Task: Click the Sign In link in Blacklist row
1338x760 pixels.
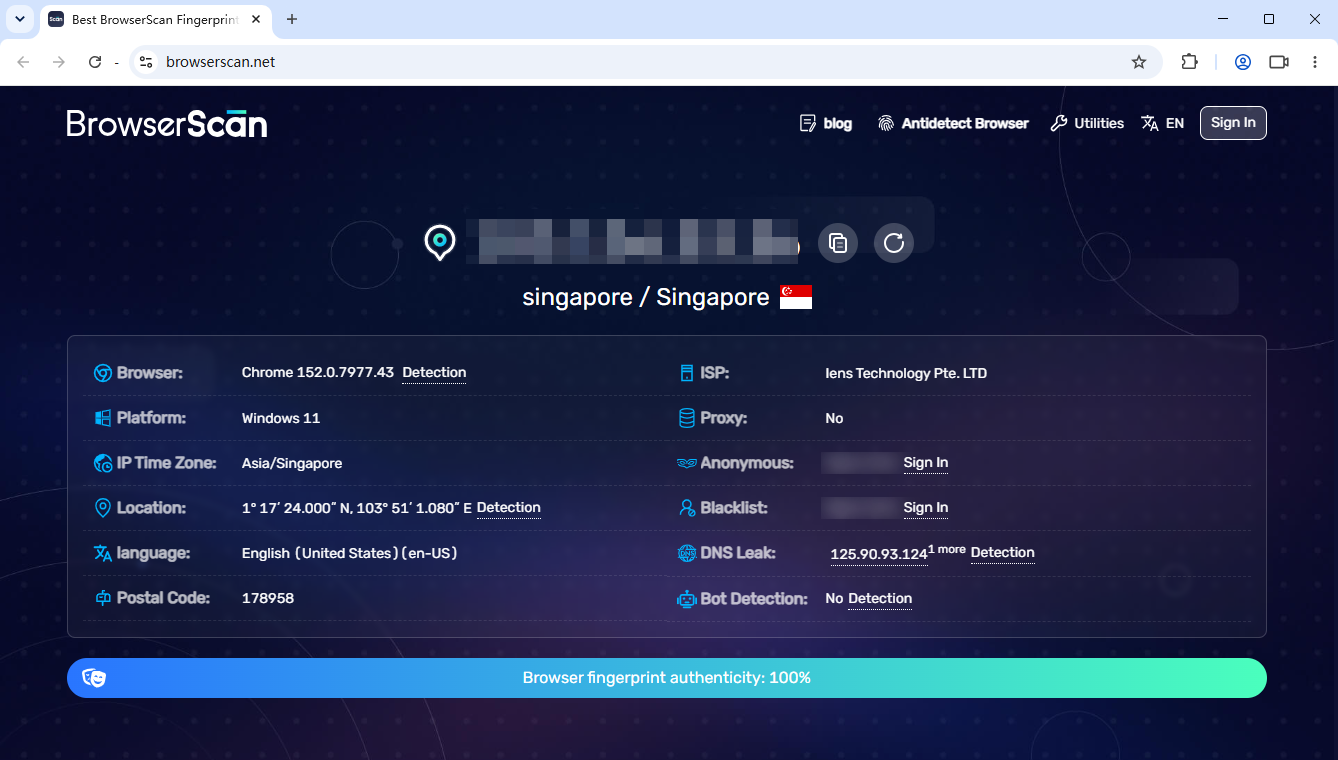Action: click(x=926, y=508)
